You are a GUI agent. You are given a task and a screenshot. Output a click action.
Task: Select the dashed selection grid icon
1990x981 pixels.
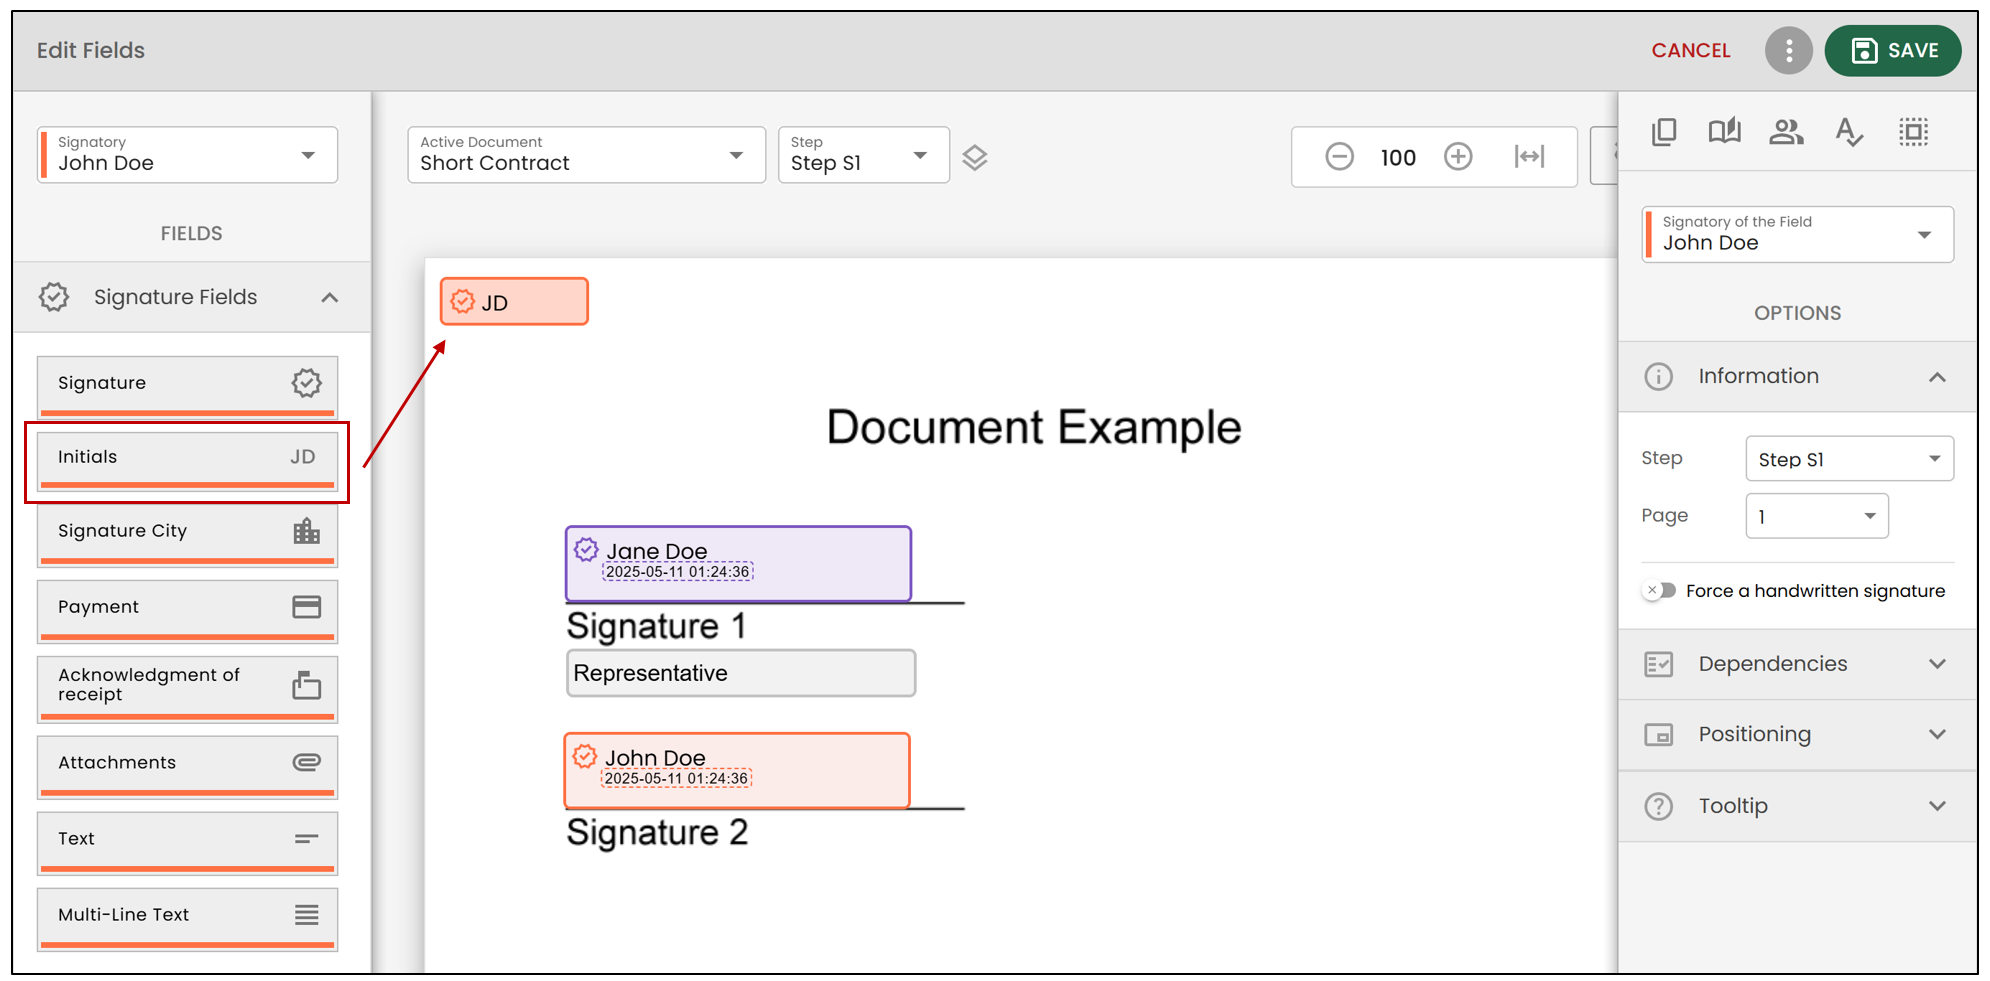click(1913, 132)
